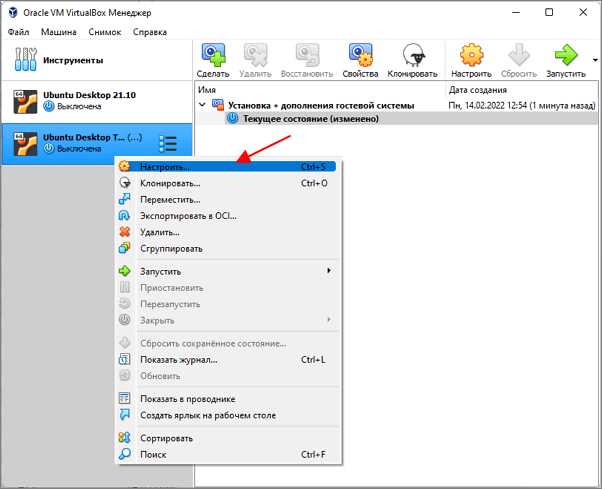The height and width of the screenshot is (489, 602).
Task: Choose Показать в проводнике in the context menu
Action: tap(228, 399)
